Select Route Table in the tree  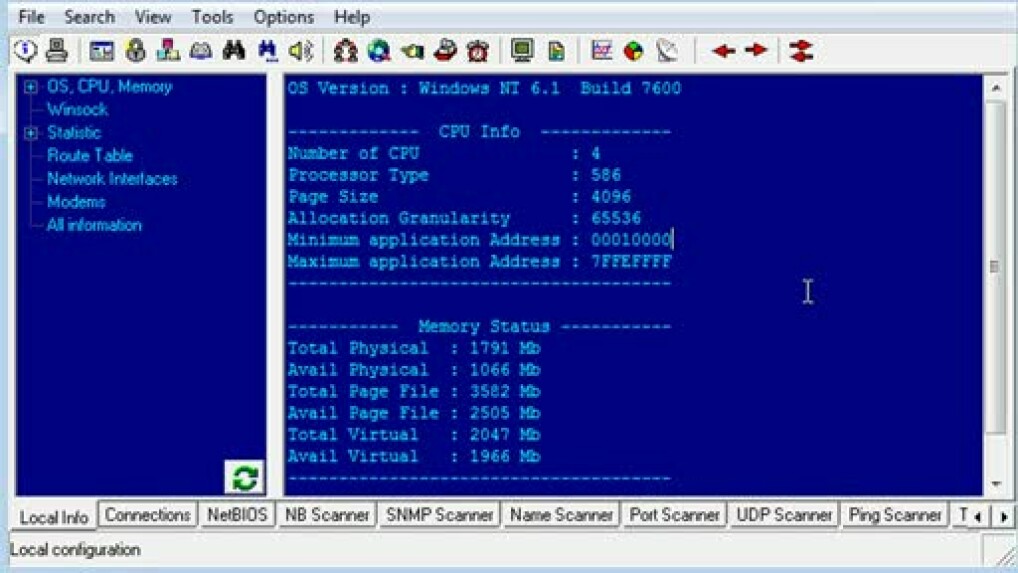pyautogui.click(x=89, y=156)
